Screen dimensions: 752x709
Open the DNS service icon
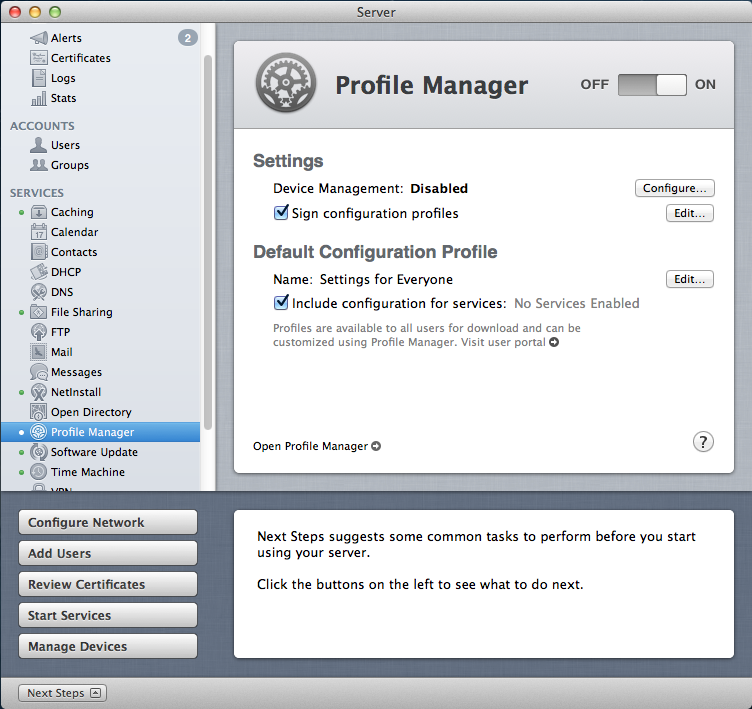pyautogui.click(x=39, y=292)
